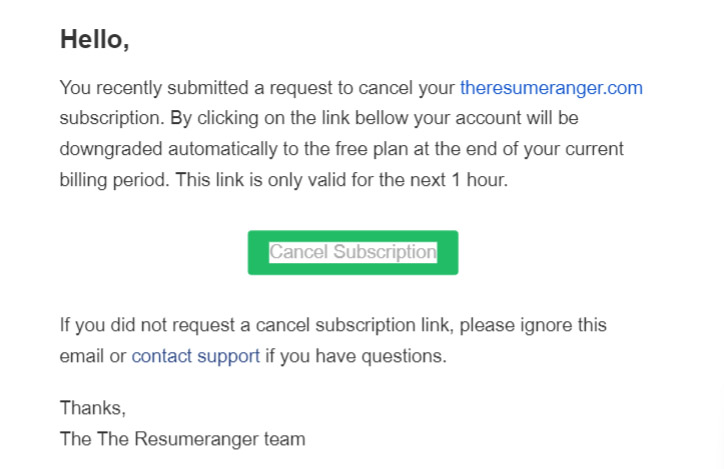Image resolution: width=724 pixels, height=469 pixels.
Task: Click the words billing period
Action: pos(114,180)
